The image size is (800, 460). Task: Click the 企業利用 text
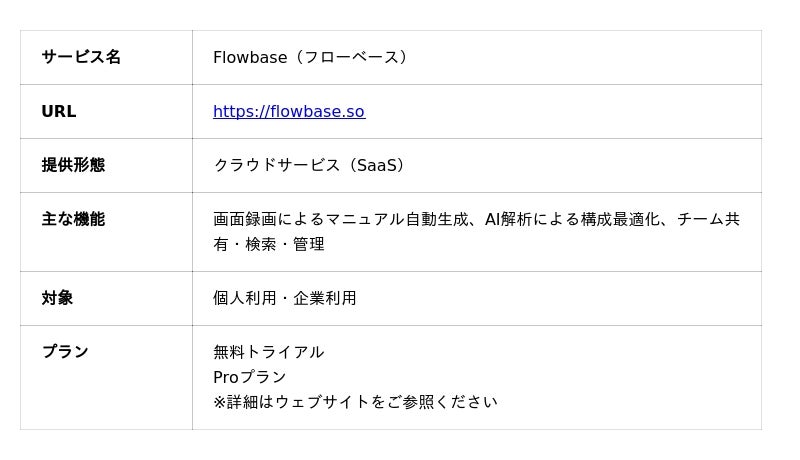click(325, 298)
